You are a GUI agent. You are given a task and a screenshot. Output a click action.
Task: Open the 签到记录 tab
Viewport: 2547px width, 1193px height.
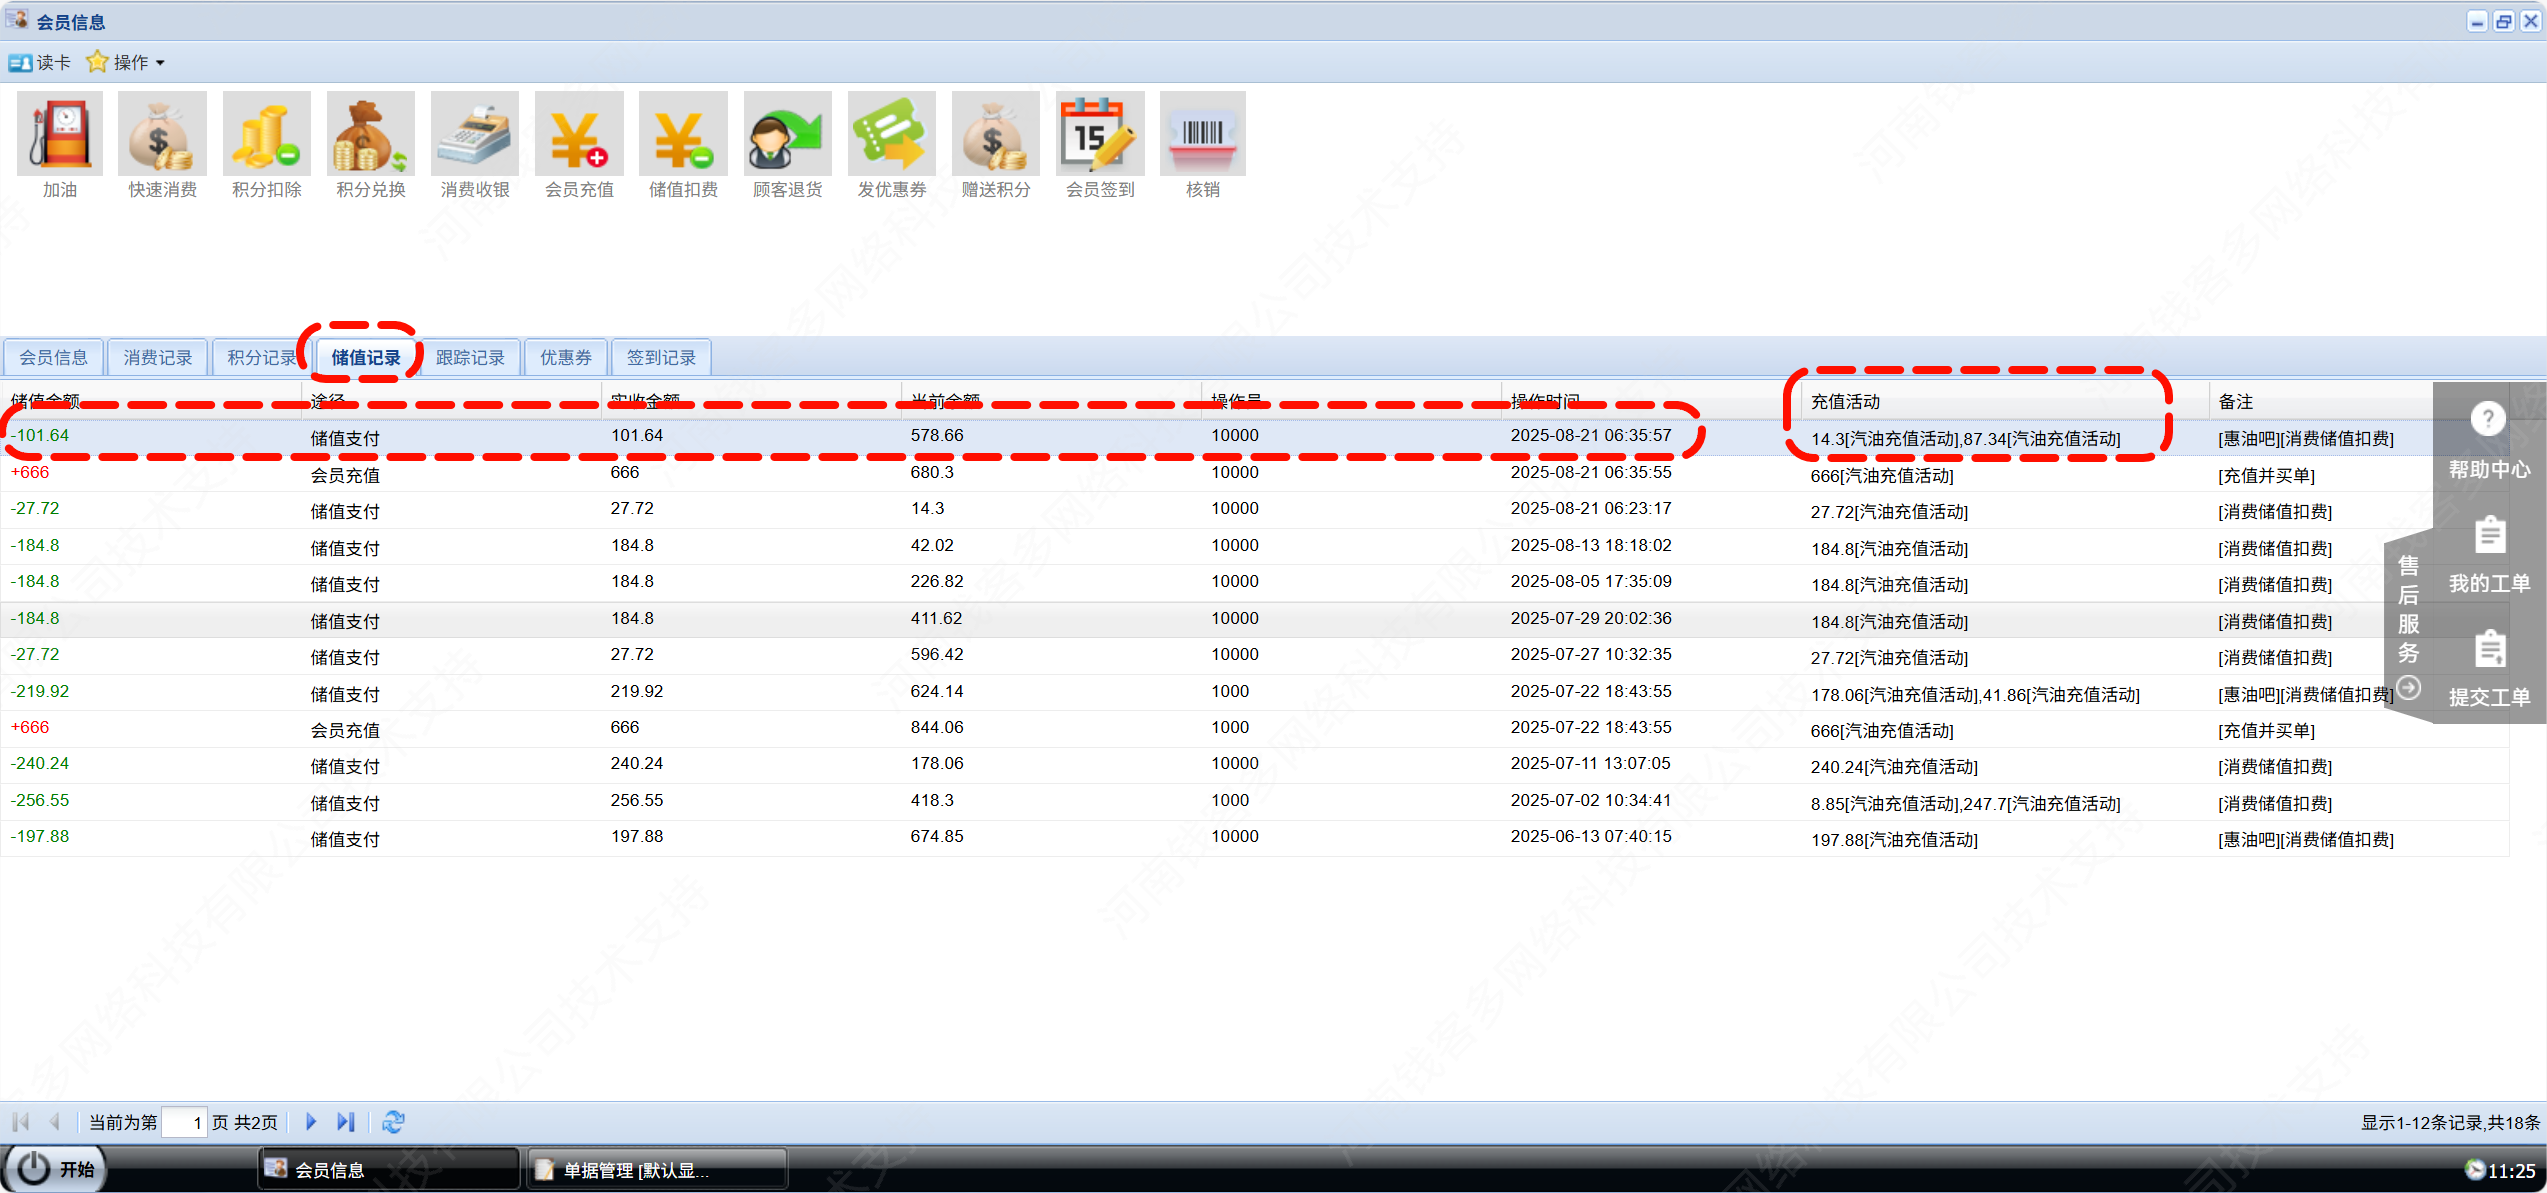pos(661,357)
